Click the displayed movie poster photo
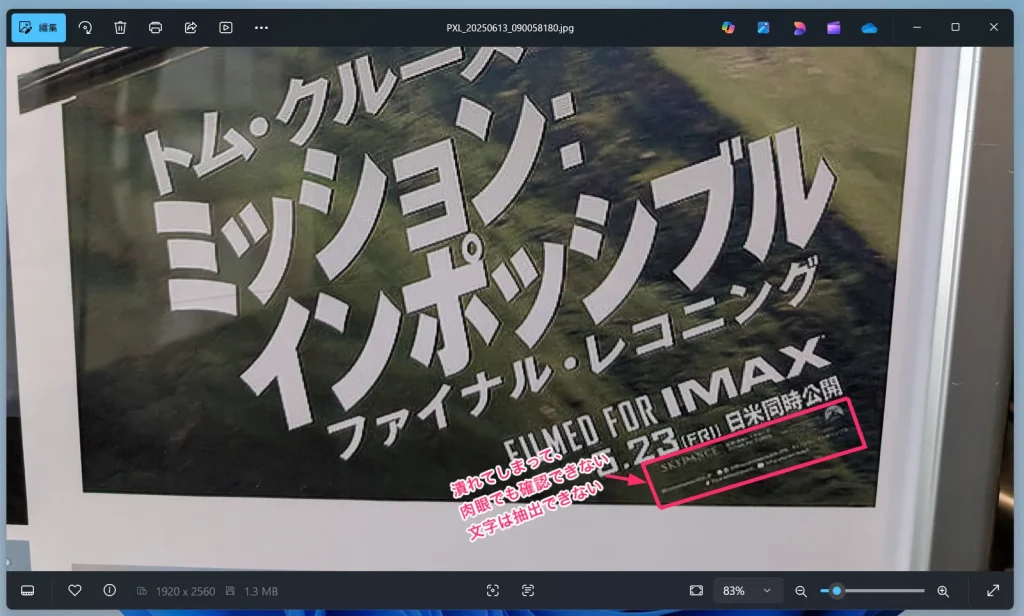 pos(510,308)
